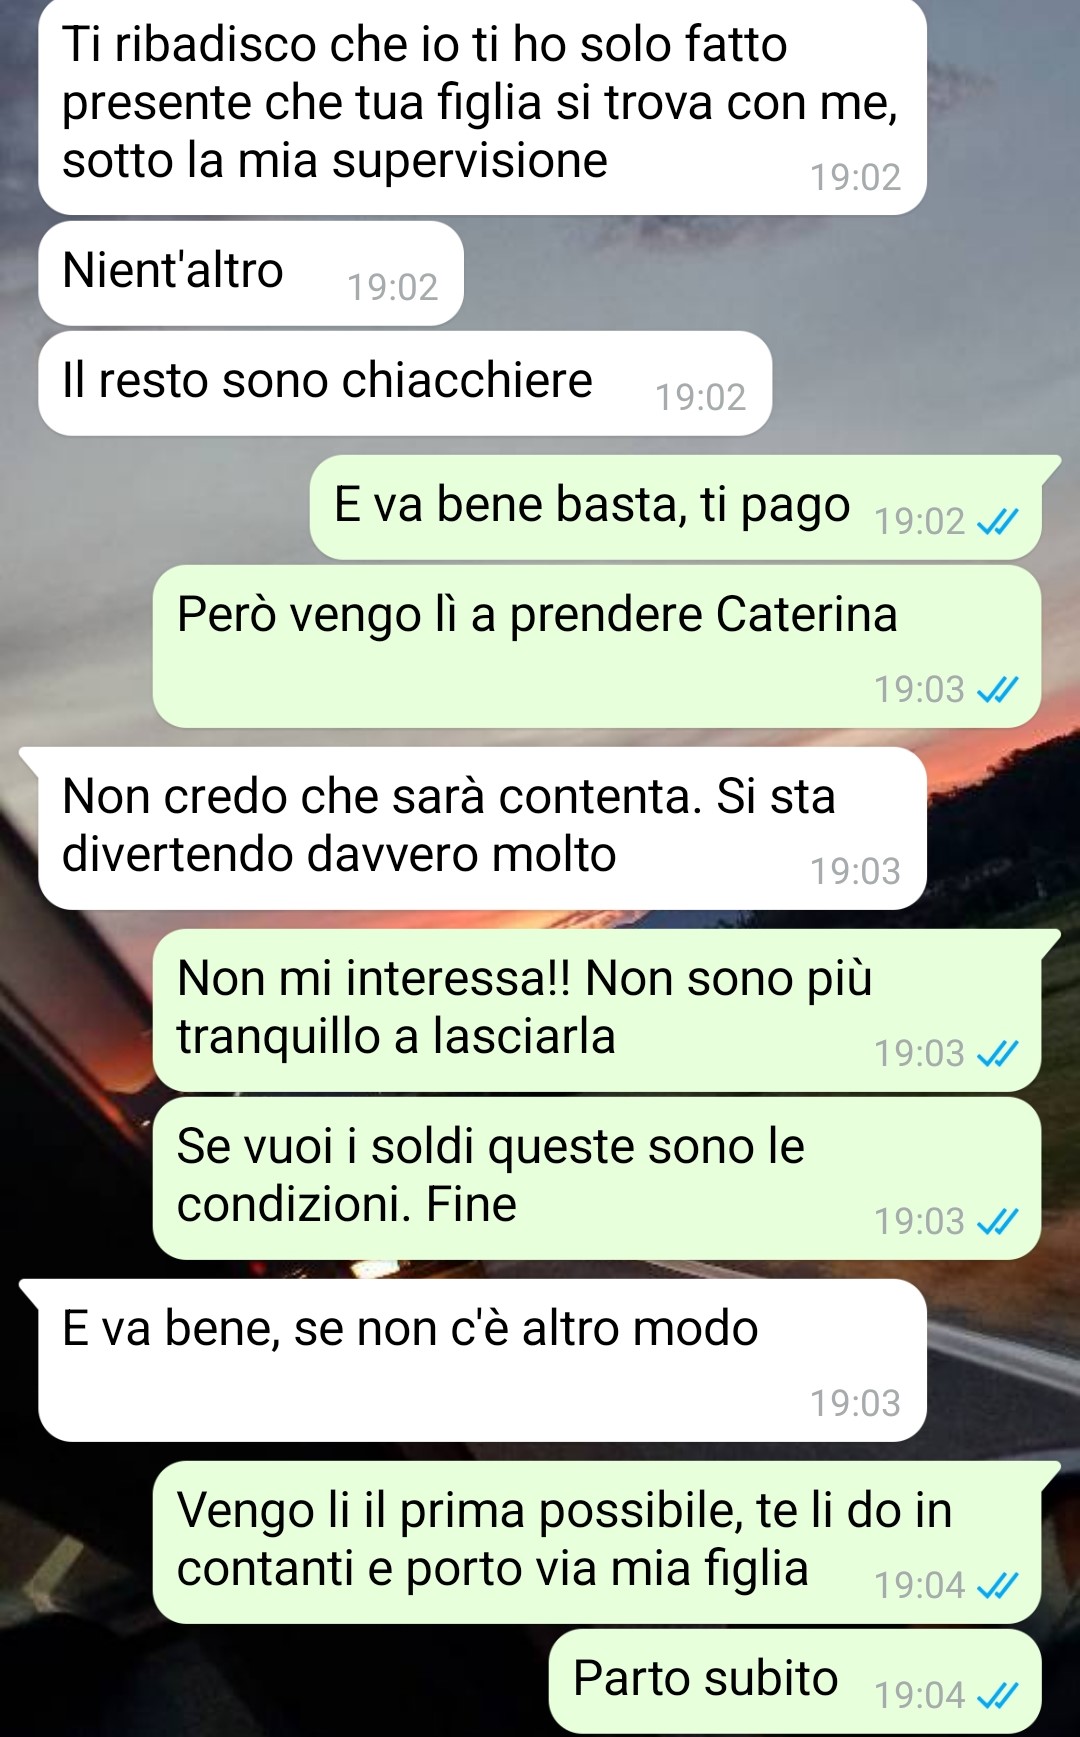Tap 19:04 timestamp next to 'Parto subito'
The height and width of the screenshot is (1737, 1080).
(919, 1695)
